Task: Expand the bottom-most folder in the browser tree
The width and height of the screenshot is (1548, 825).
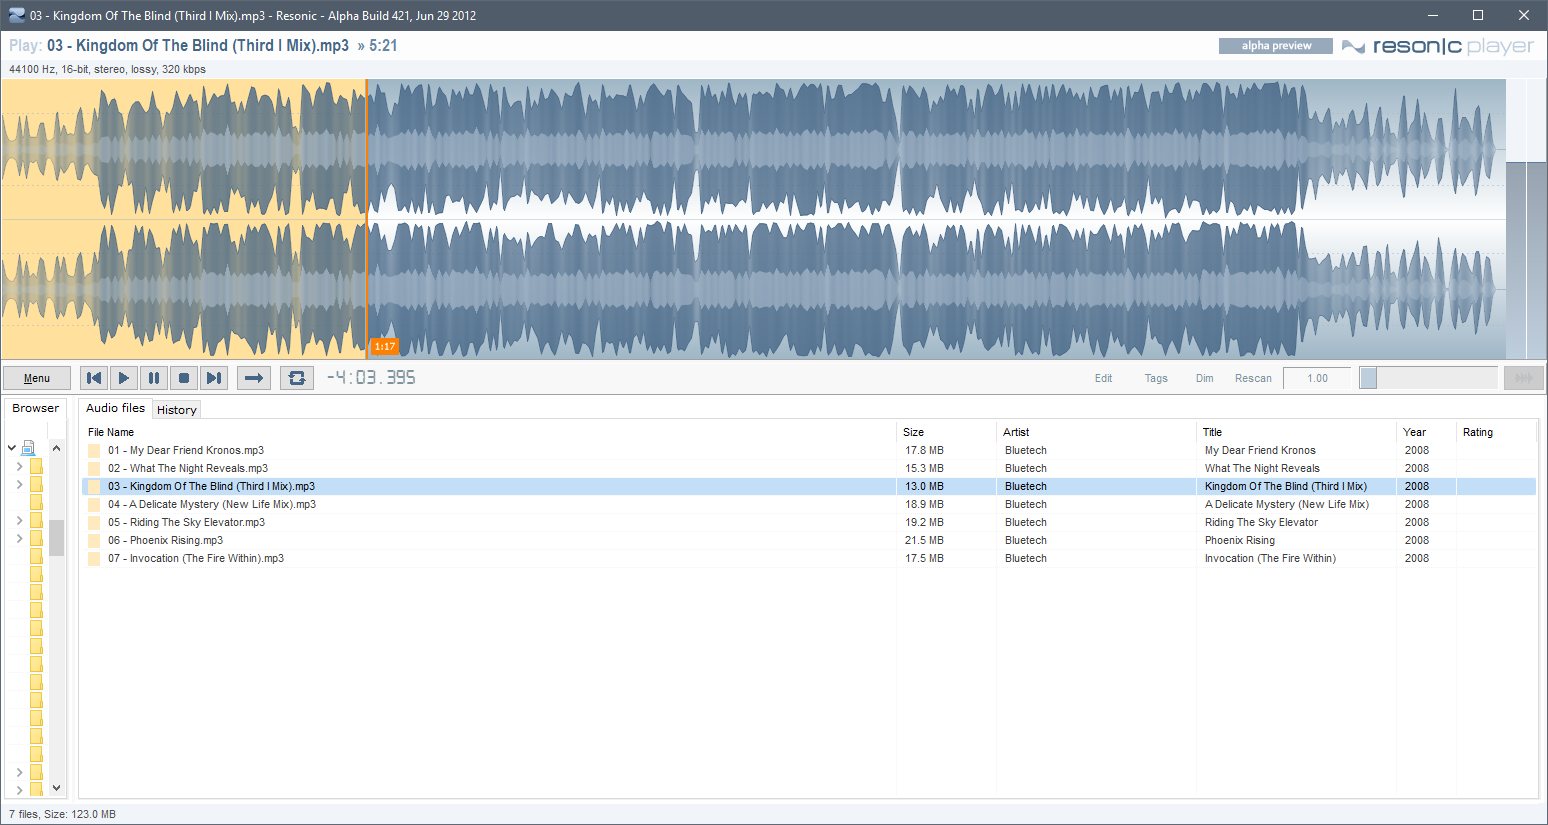Action: coord(19,790)
